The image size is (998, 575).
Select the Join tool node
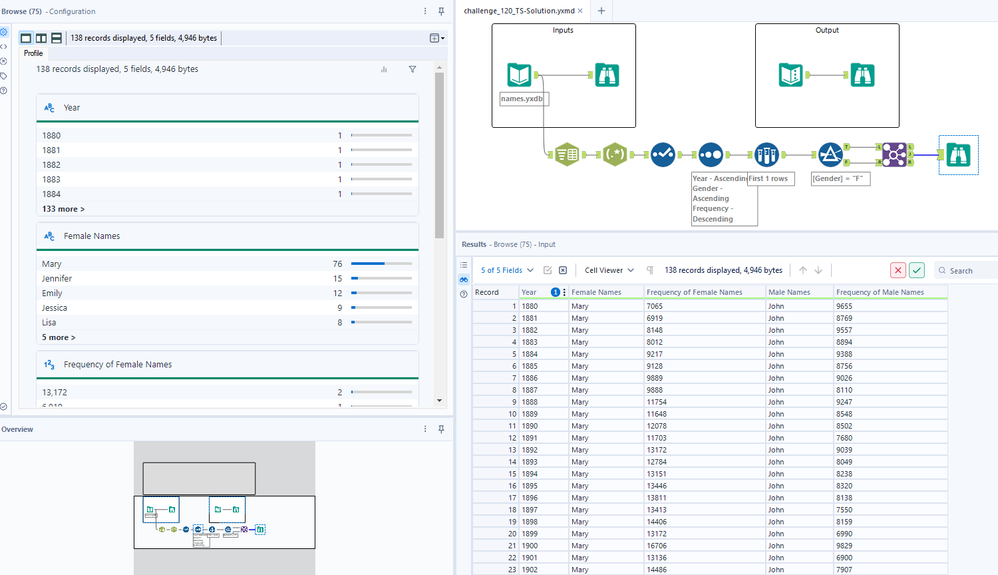[x=892, y=155]
